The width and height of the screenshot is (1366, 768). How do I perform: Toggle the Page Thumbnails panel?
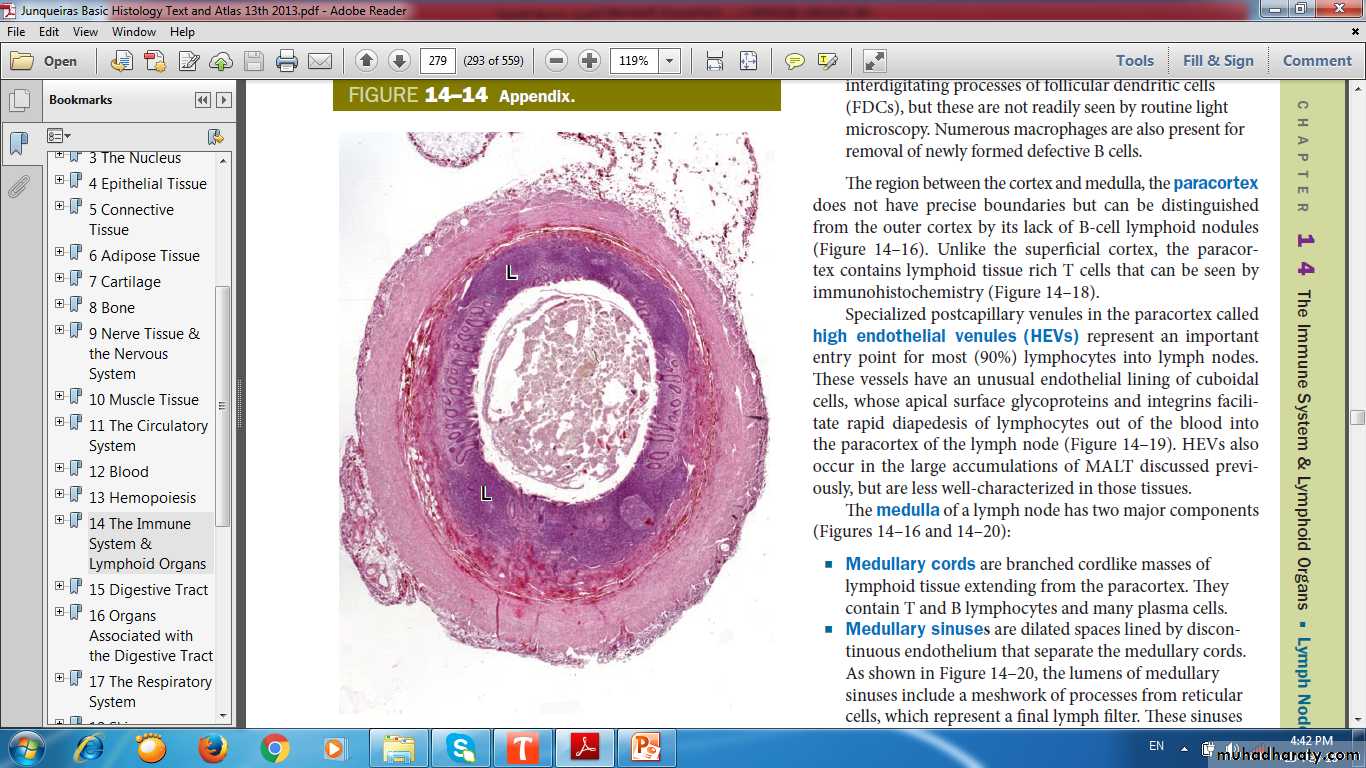[19, 101]
